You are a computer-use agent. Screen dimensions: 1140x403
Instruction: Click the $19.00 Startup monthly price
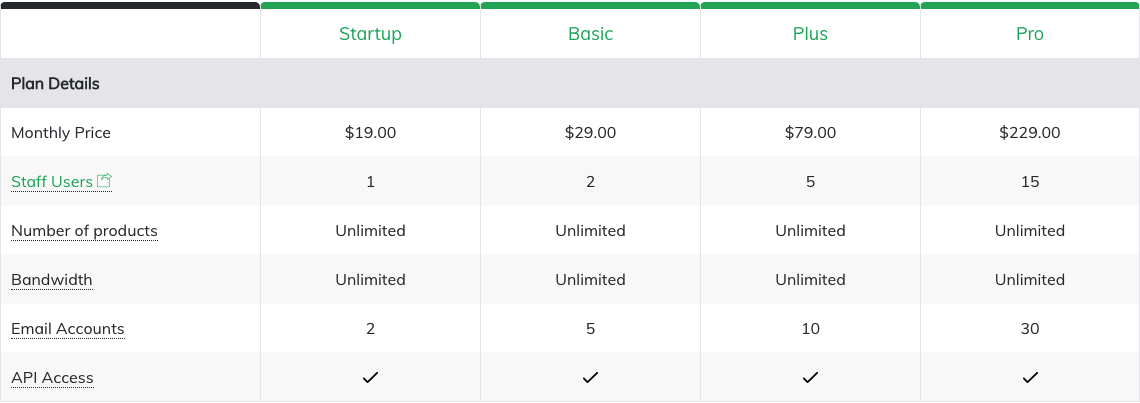click(x=371, y=133)
